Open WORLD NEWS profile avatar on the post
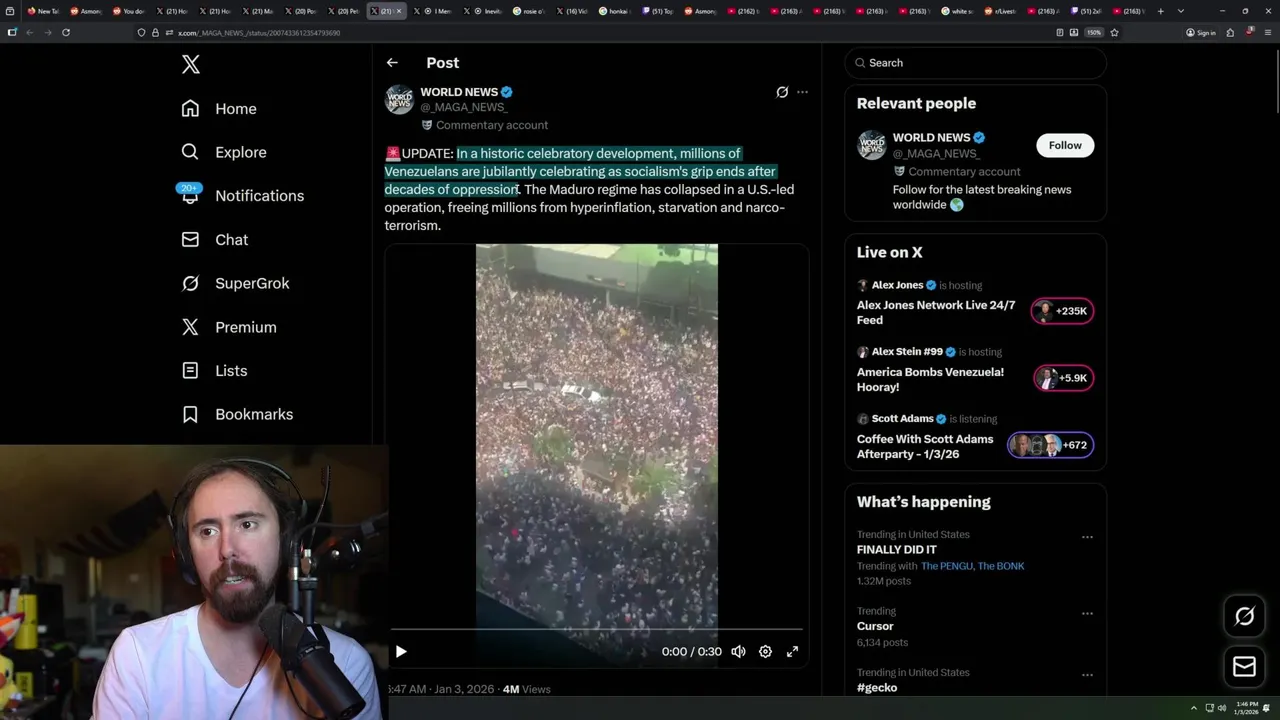Viewport: 1280px width, 720px height. pyautogui.click(x=400, y=100)
